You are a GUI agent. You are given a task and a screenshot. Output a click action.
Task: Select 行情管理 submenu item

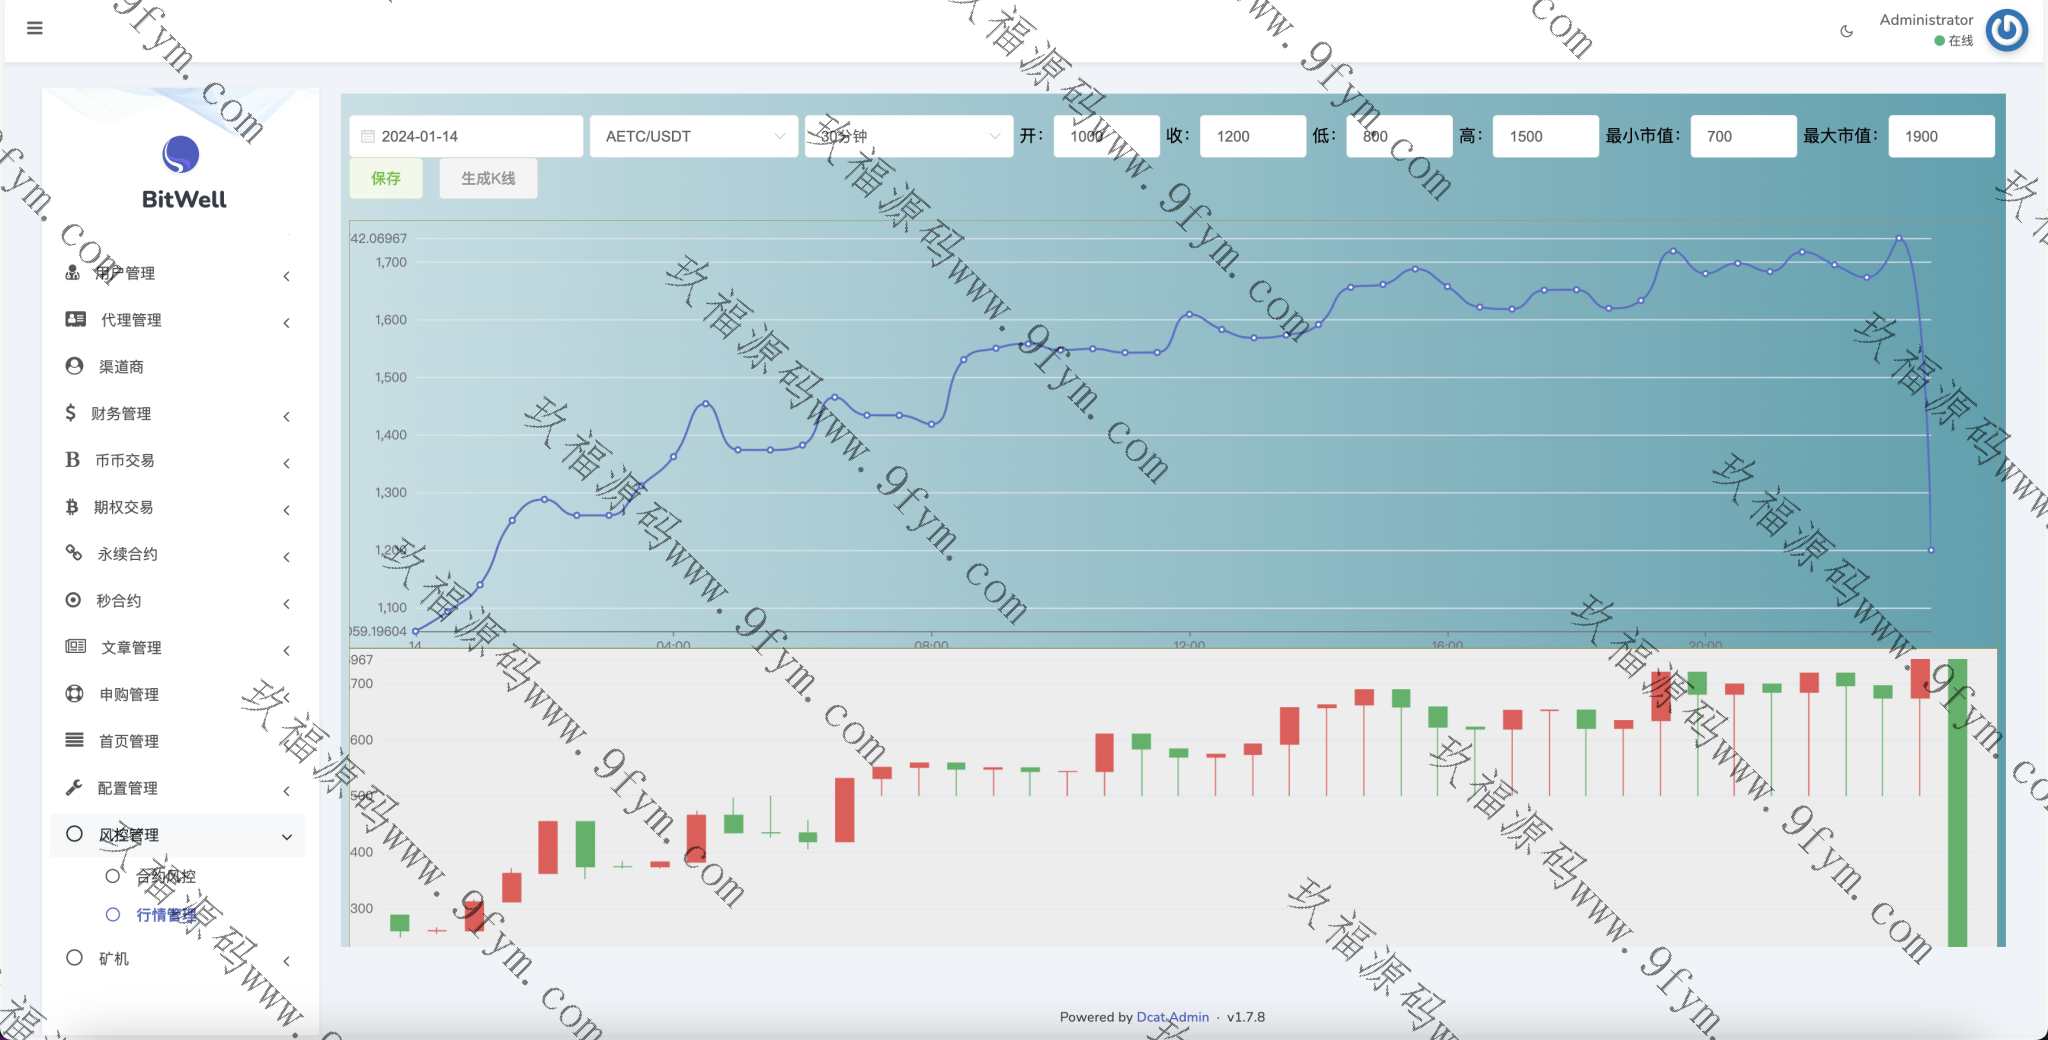tap(166, 915)
